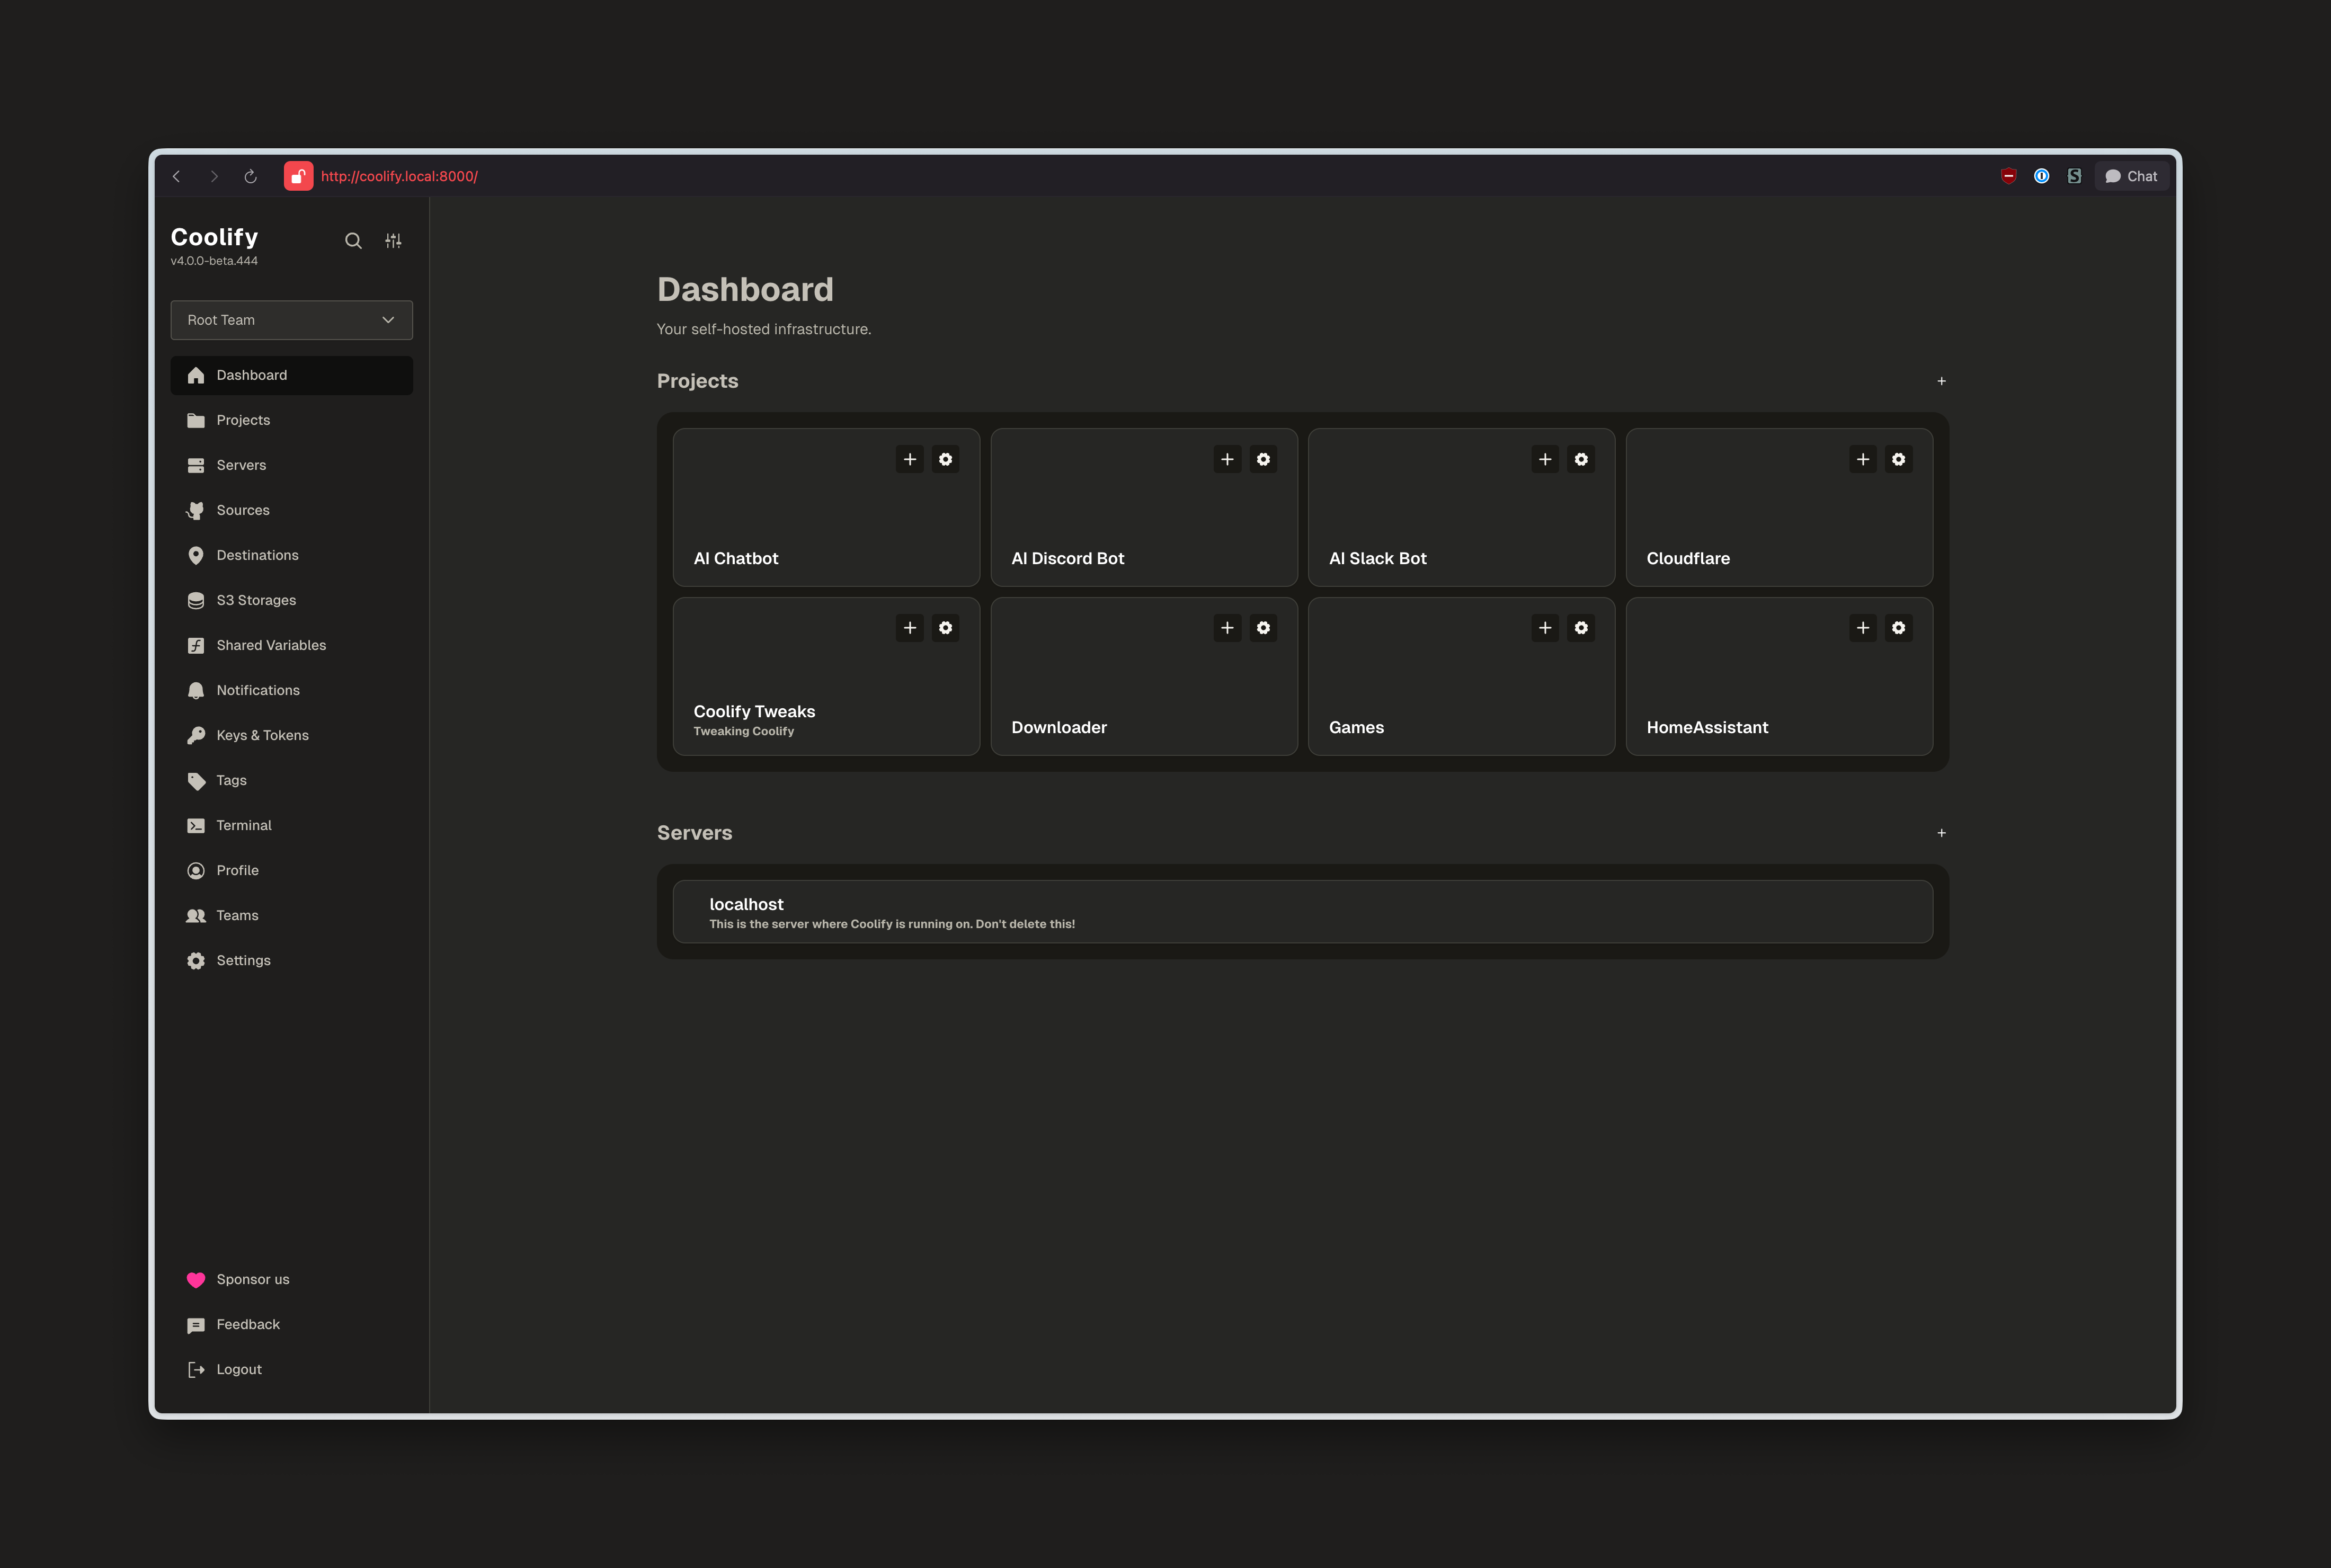Open HomeAssistant project settings gear
Viewport: 2331px width, 1568px height.
point(1899,628)
